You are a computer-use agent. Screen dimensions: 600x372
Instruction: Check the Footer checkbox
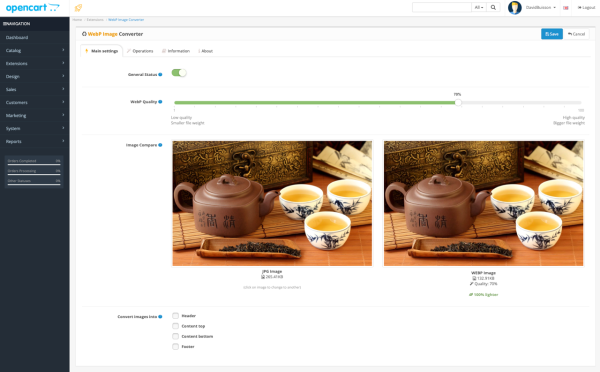(x=175, y=347)
